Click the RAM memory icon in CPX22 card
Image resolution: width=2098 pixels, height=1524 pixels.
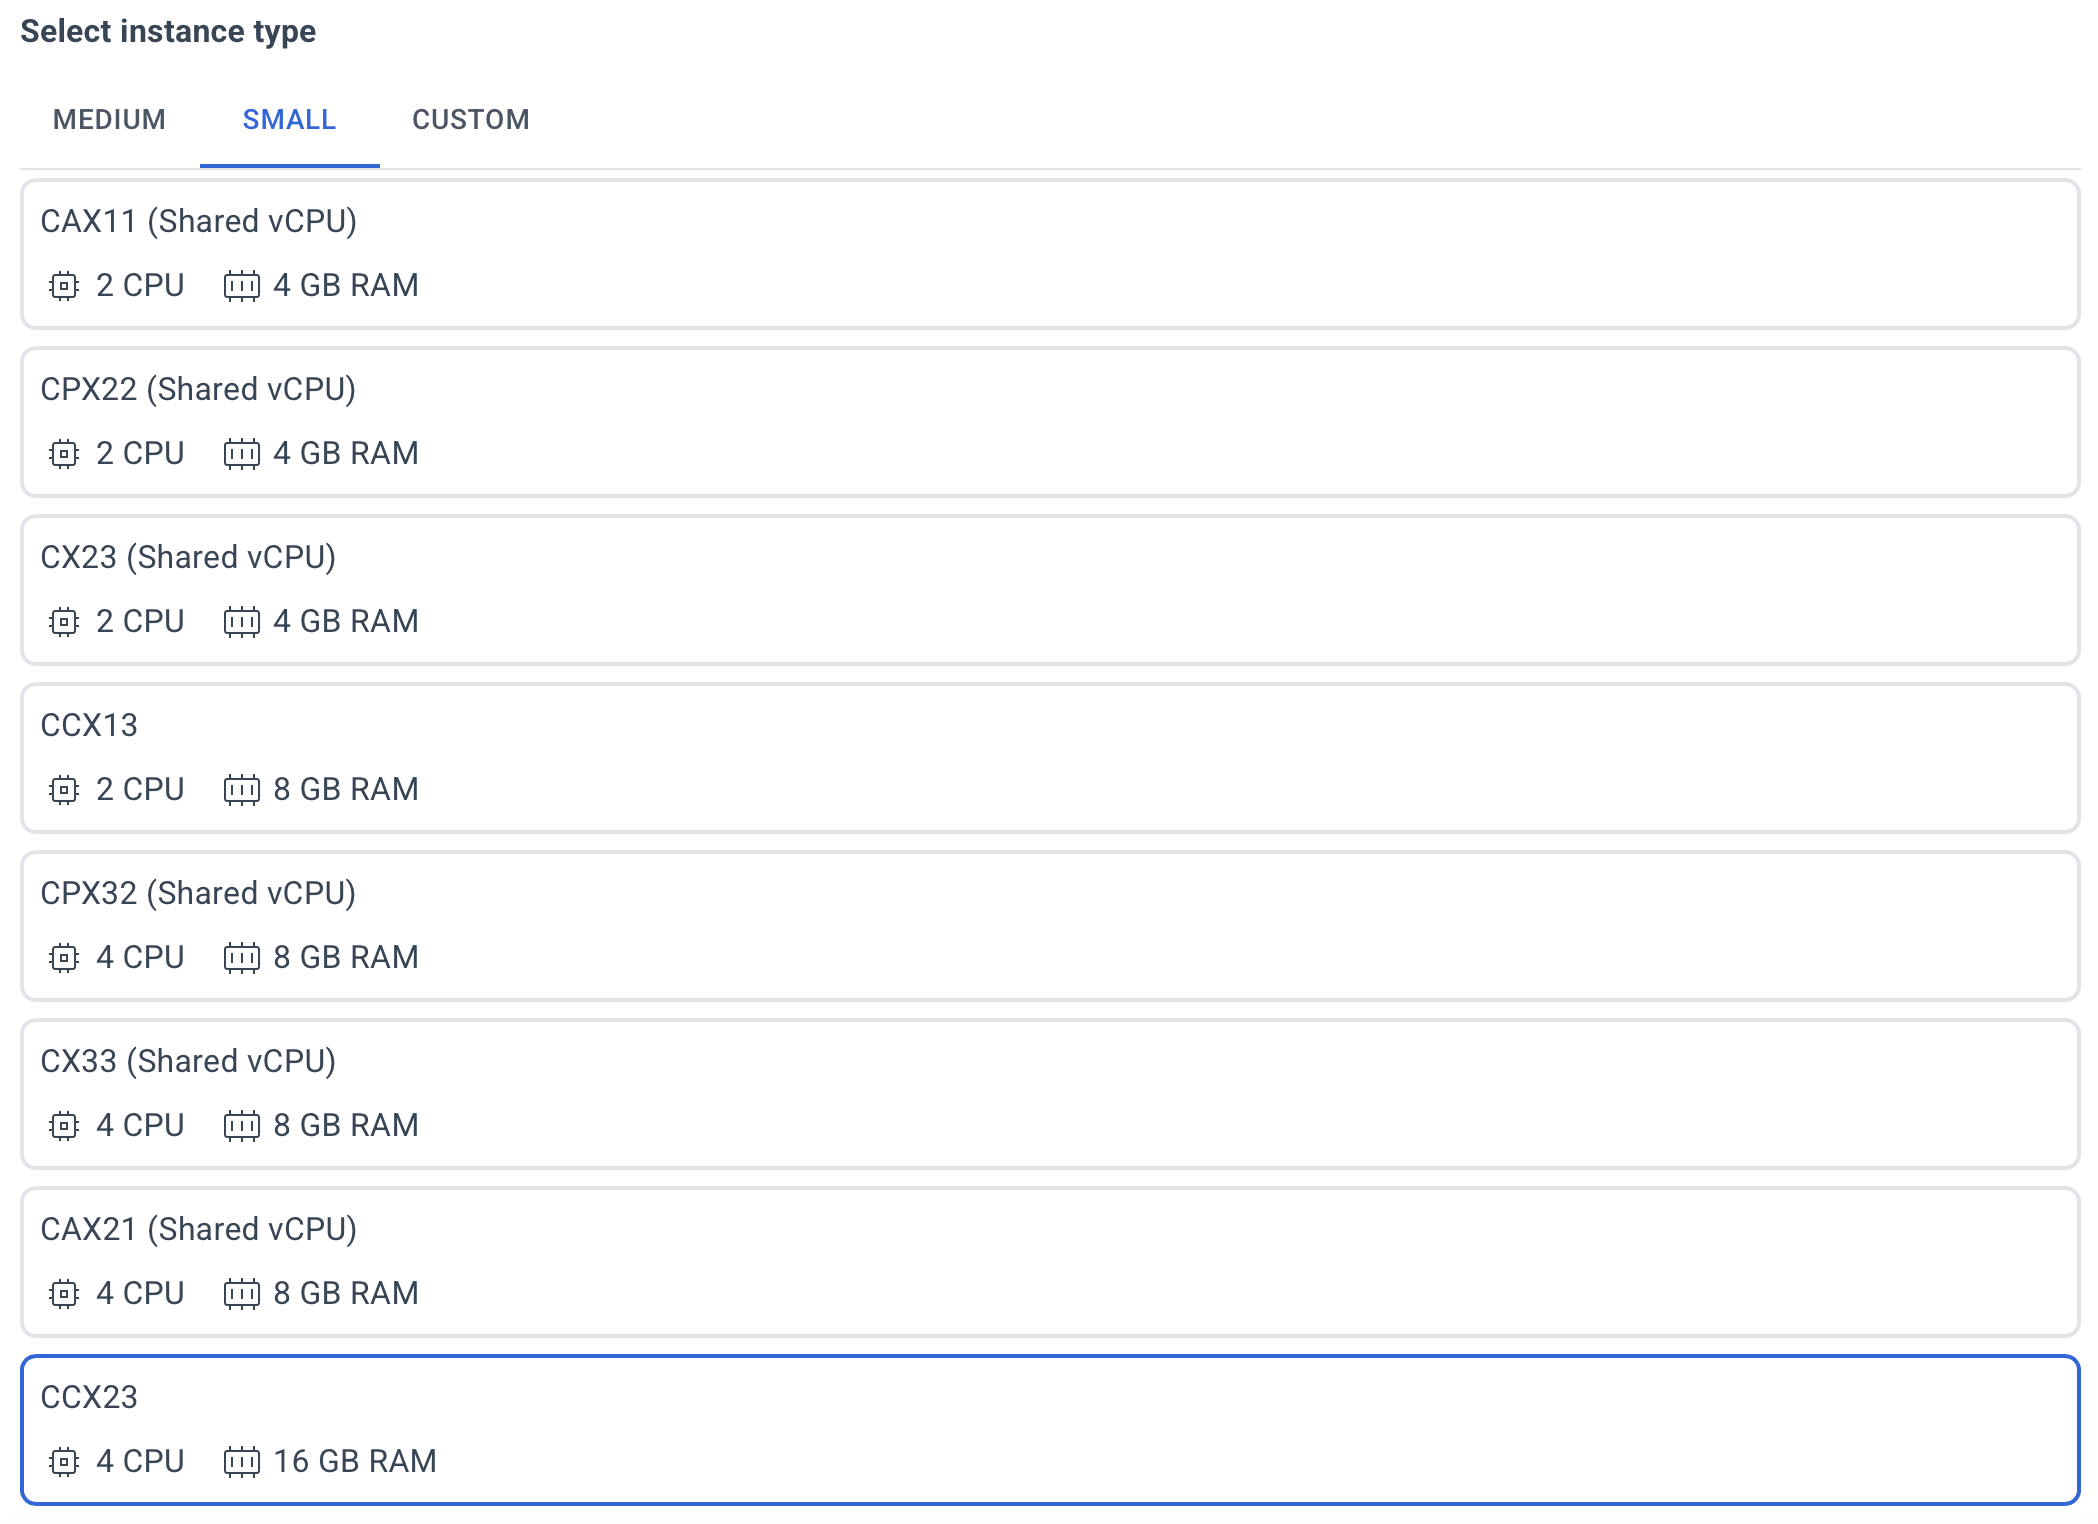[241, 454]
